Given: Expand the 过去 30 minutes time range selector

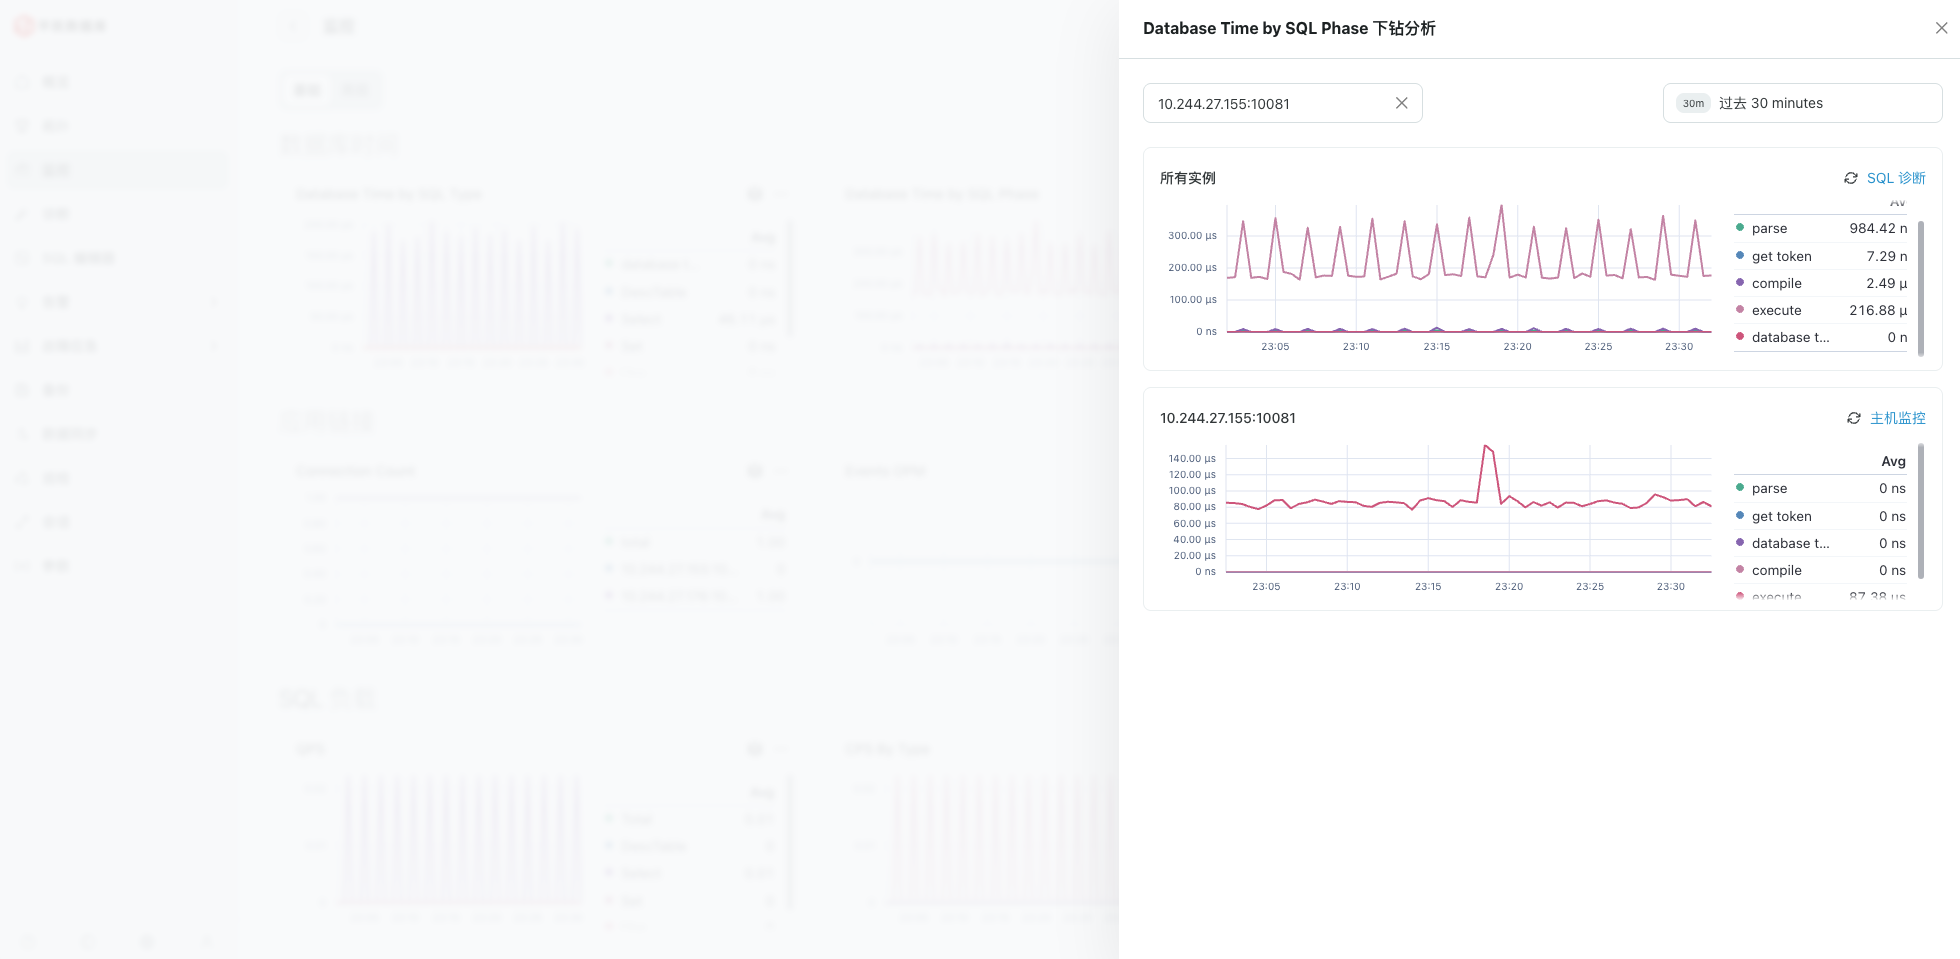Looking at the screenshot, I should pyautogui.click(x=1801, y=103).
